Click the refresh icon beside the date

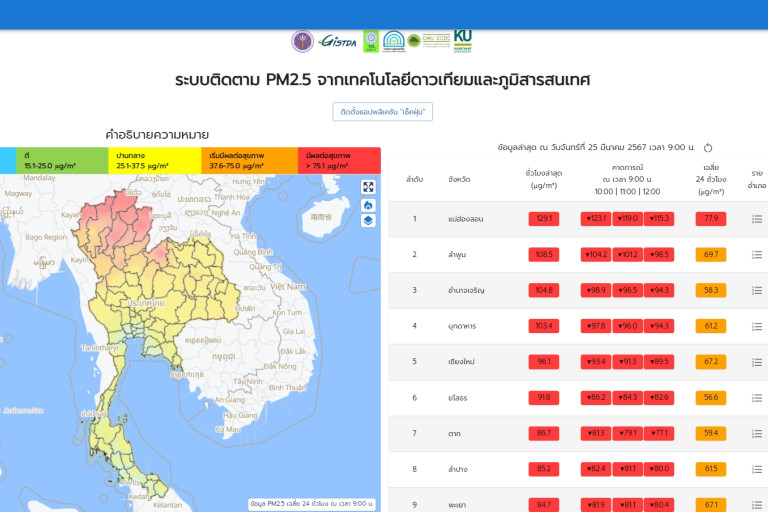708,147
